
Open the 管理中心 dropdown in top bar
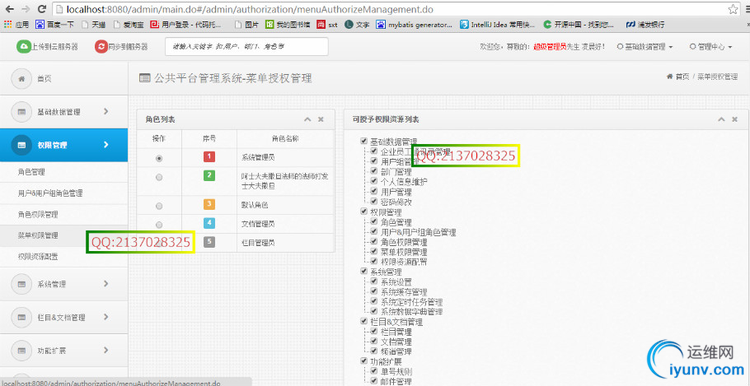coord(711,47)
